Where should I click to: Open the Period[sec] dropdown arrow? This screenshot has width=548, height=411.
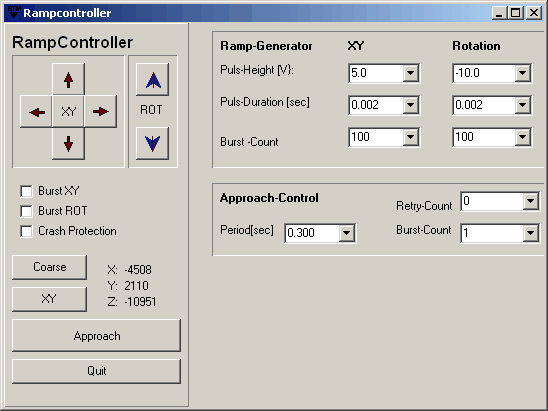(x=347, y=233)
